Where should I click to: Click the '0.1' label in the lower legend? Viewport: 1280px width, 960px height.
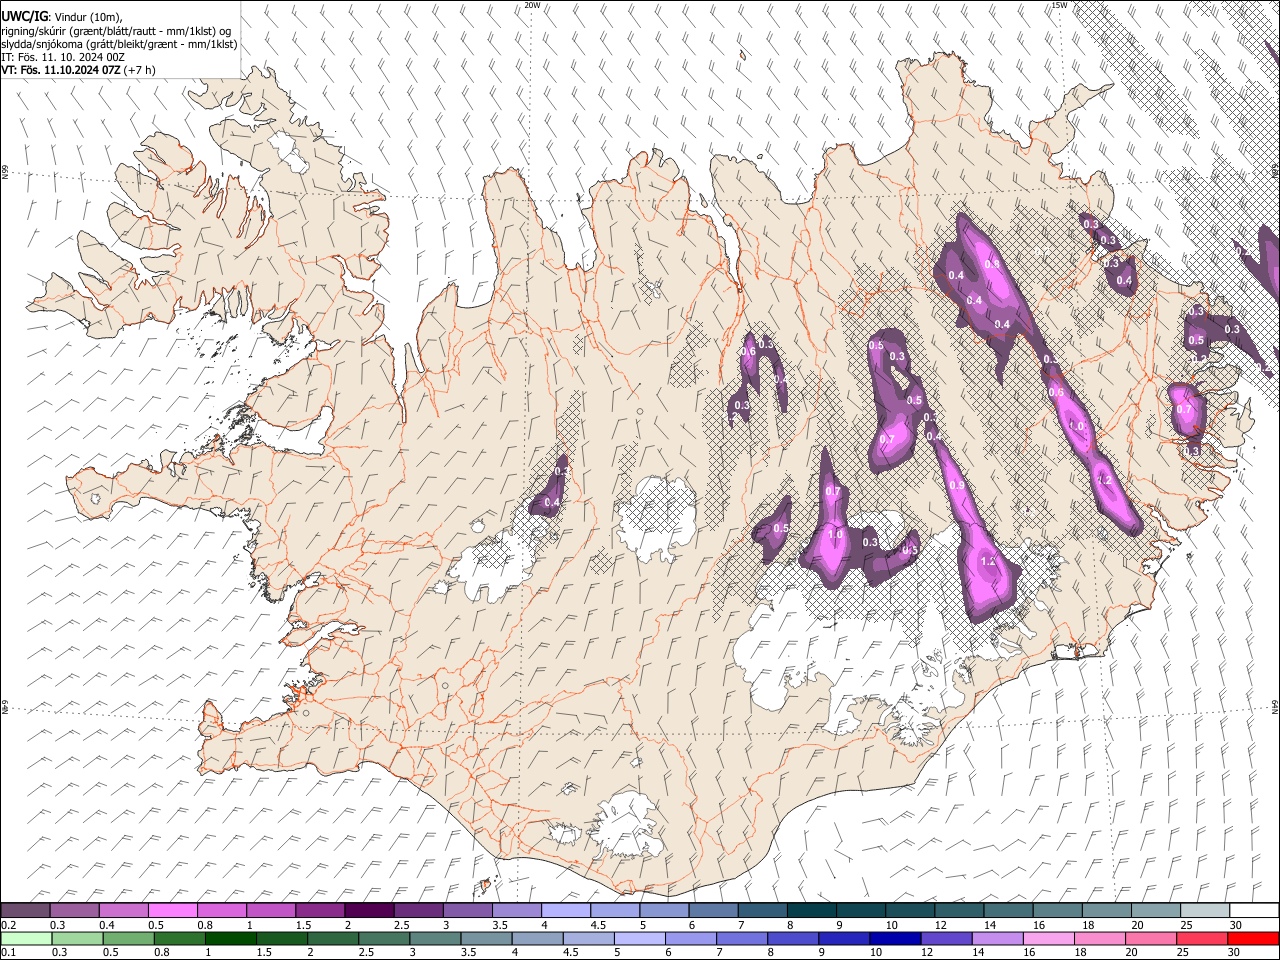[x=8, y=952]
